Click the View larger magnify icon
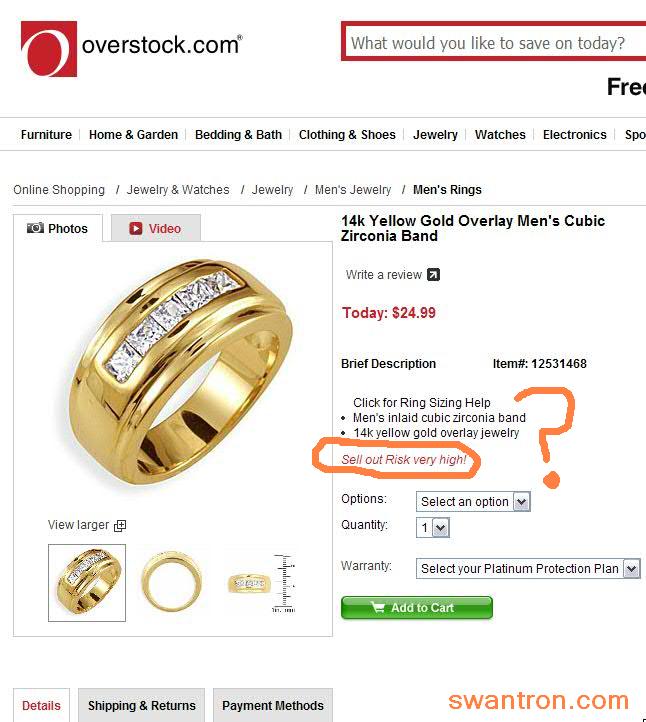646x722 pixels. point(120,525)
